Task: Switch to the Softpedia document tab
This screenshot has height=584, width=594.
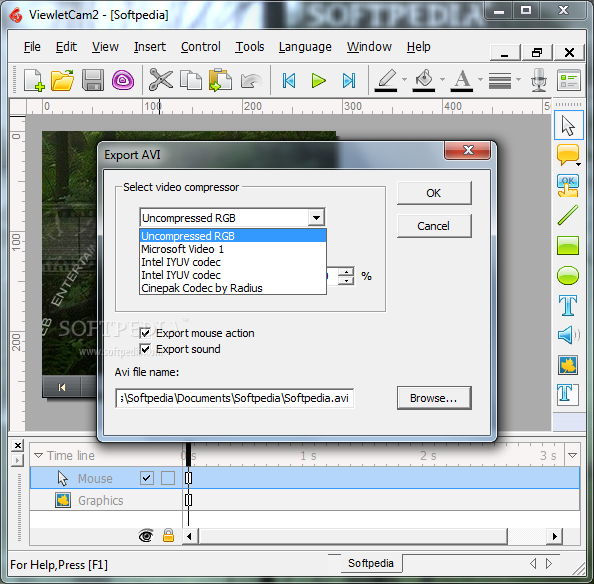Action: pos(371,563)
